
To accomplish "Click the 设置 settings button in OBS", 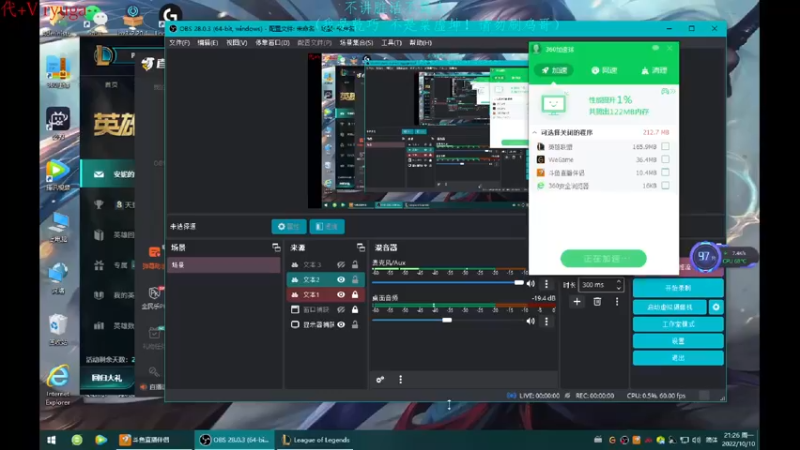I will [x=678, y=341].
